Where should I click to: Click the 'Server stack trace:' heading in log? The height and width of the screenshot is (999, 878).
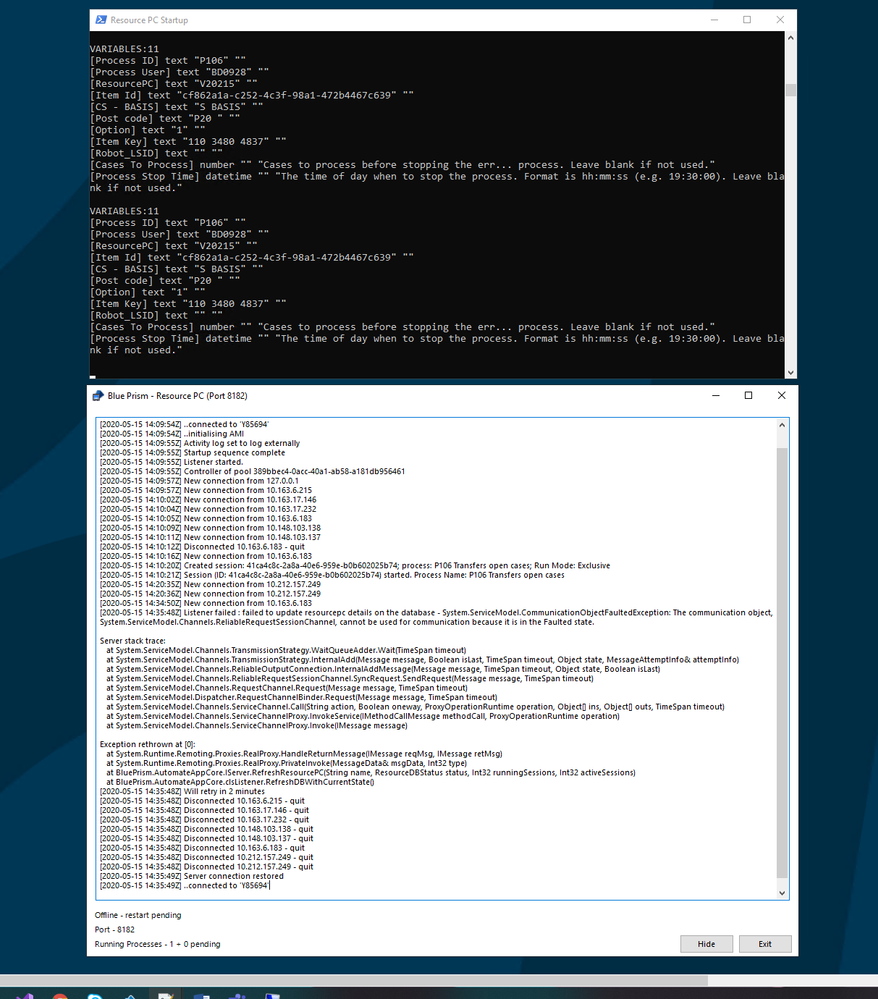[x=133, y=641]
